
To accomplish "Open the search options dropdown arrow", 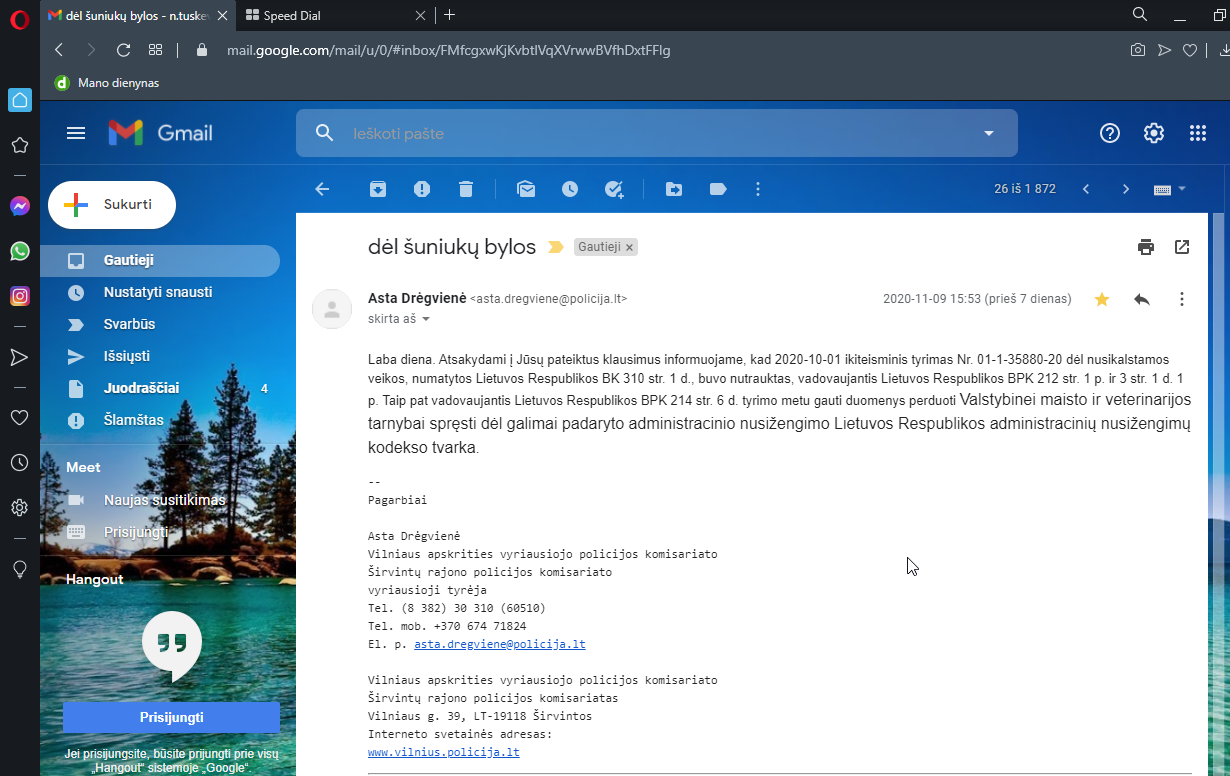I will 989,134.
